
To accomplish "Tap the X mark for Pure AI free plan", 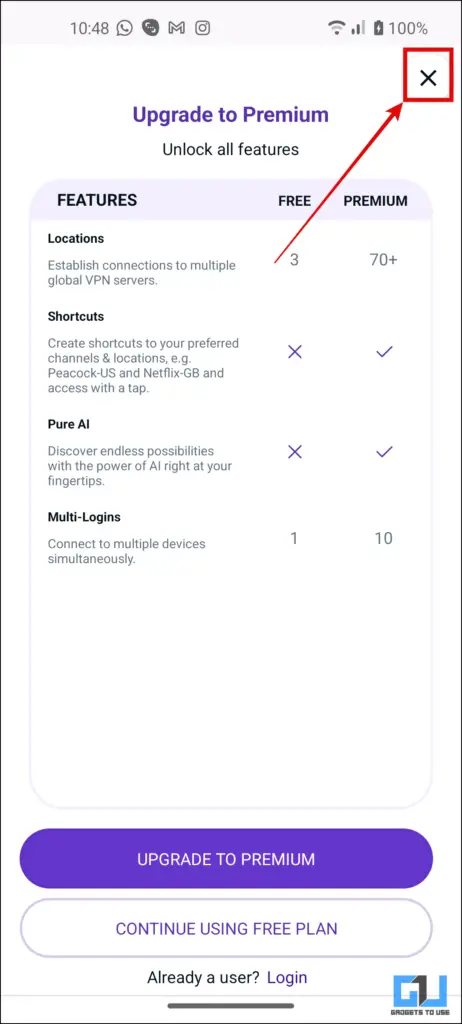I will pyautogui.click(x=295, y=451).
